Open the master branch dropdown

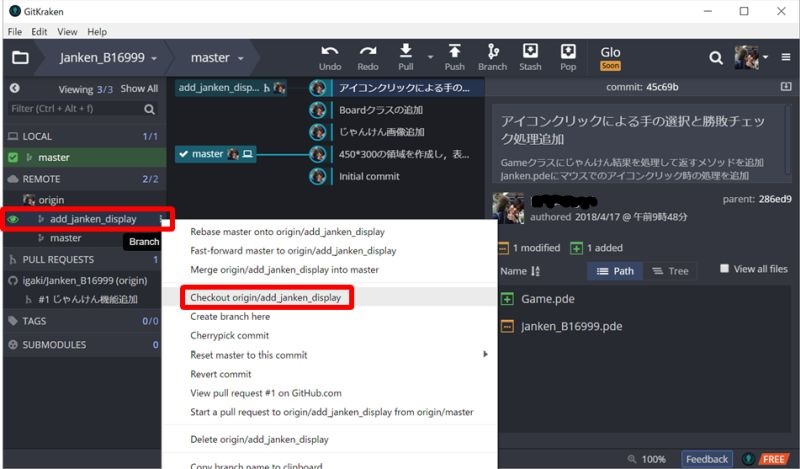tap(217, 58)
